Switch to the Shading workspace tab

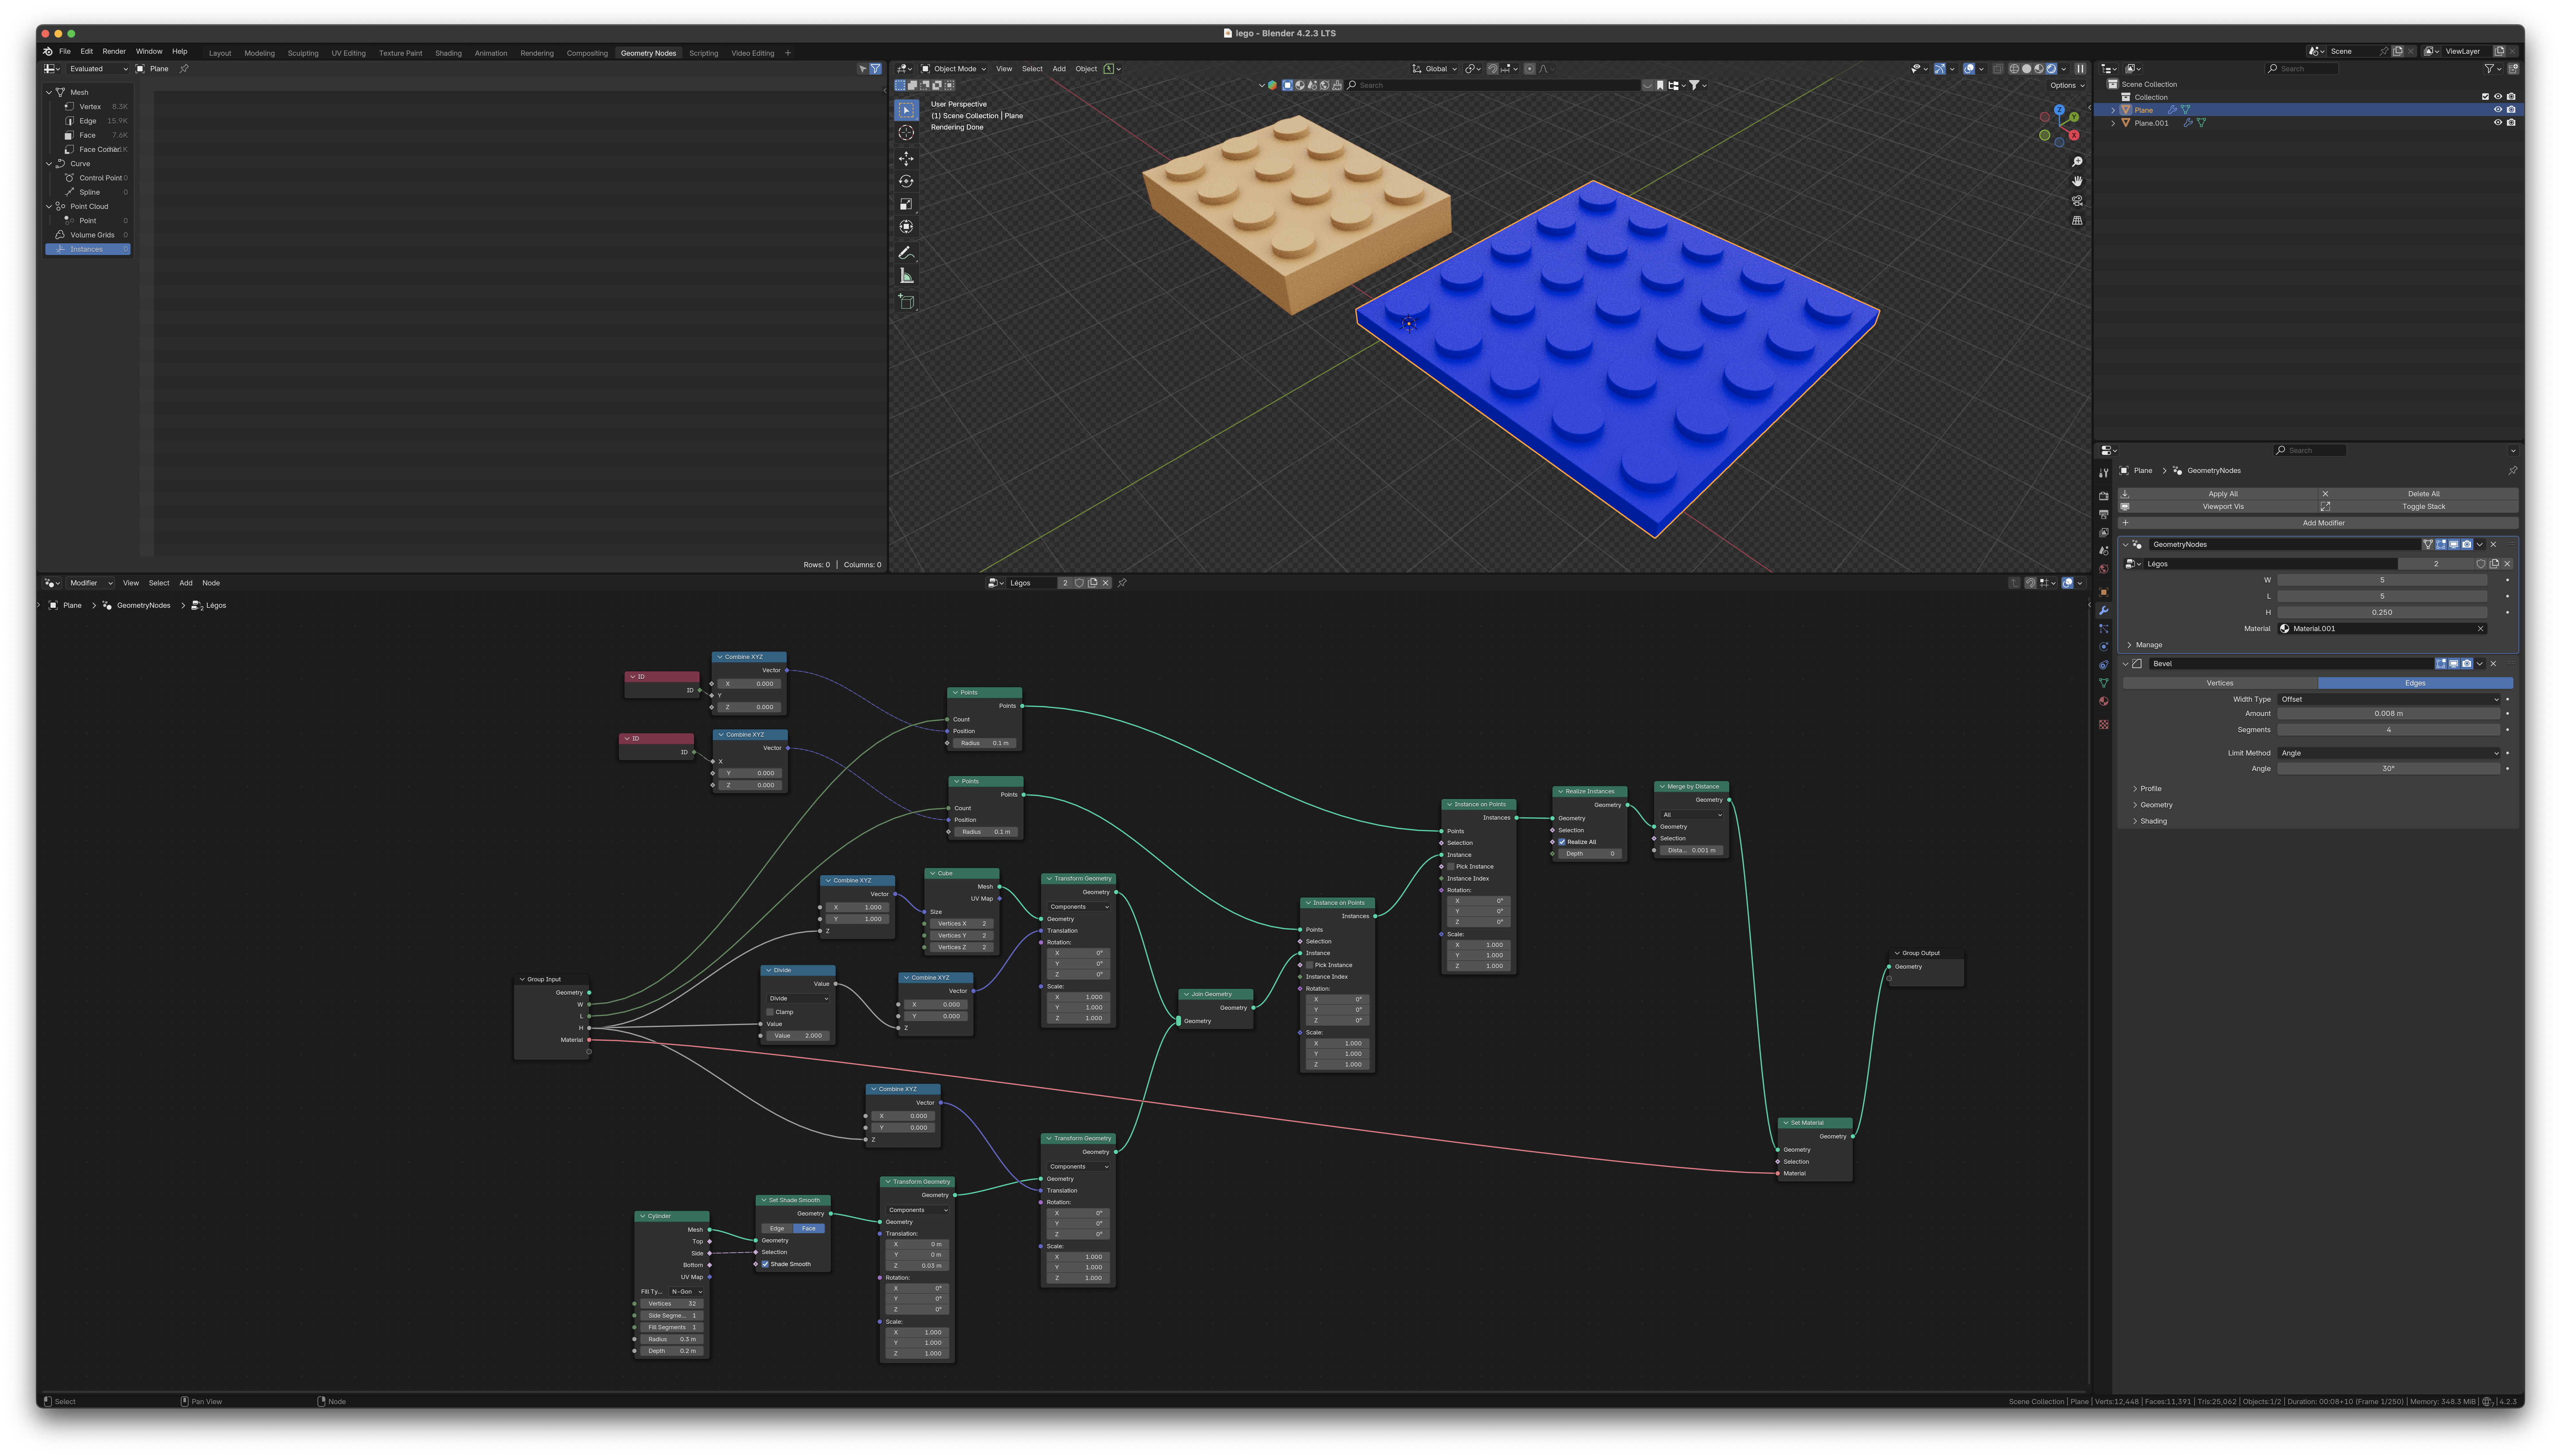coord(448,53)
